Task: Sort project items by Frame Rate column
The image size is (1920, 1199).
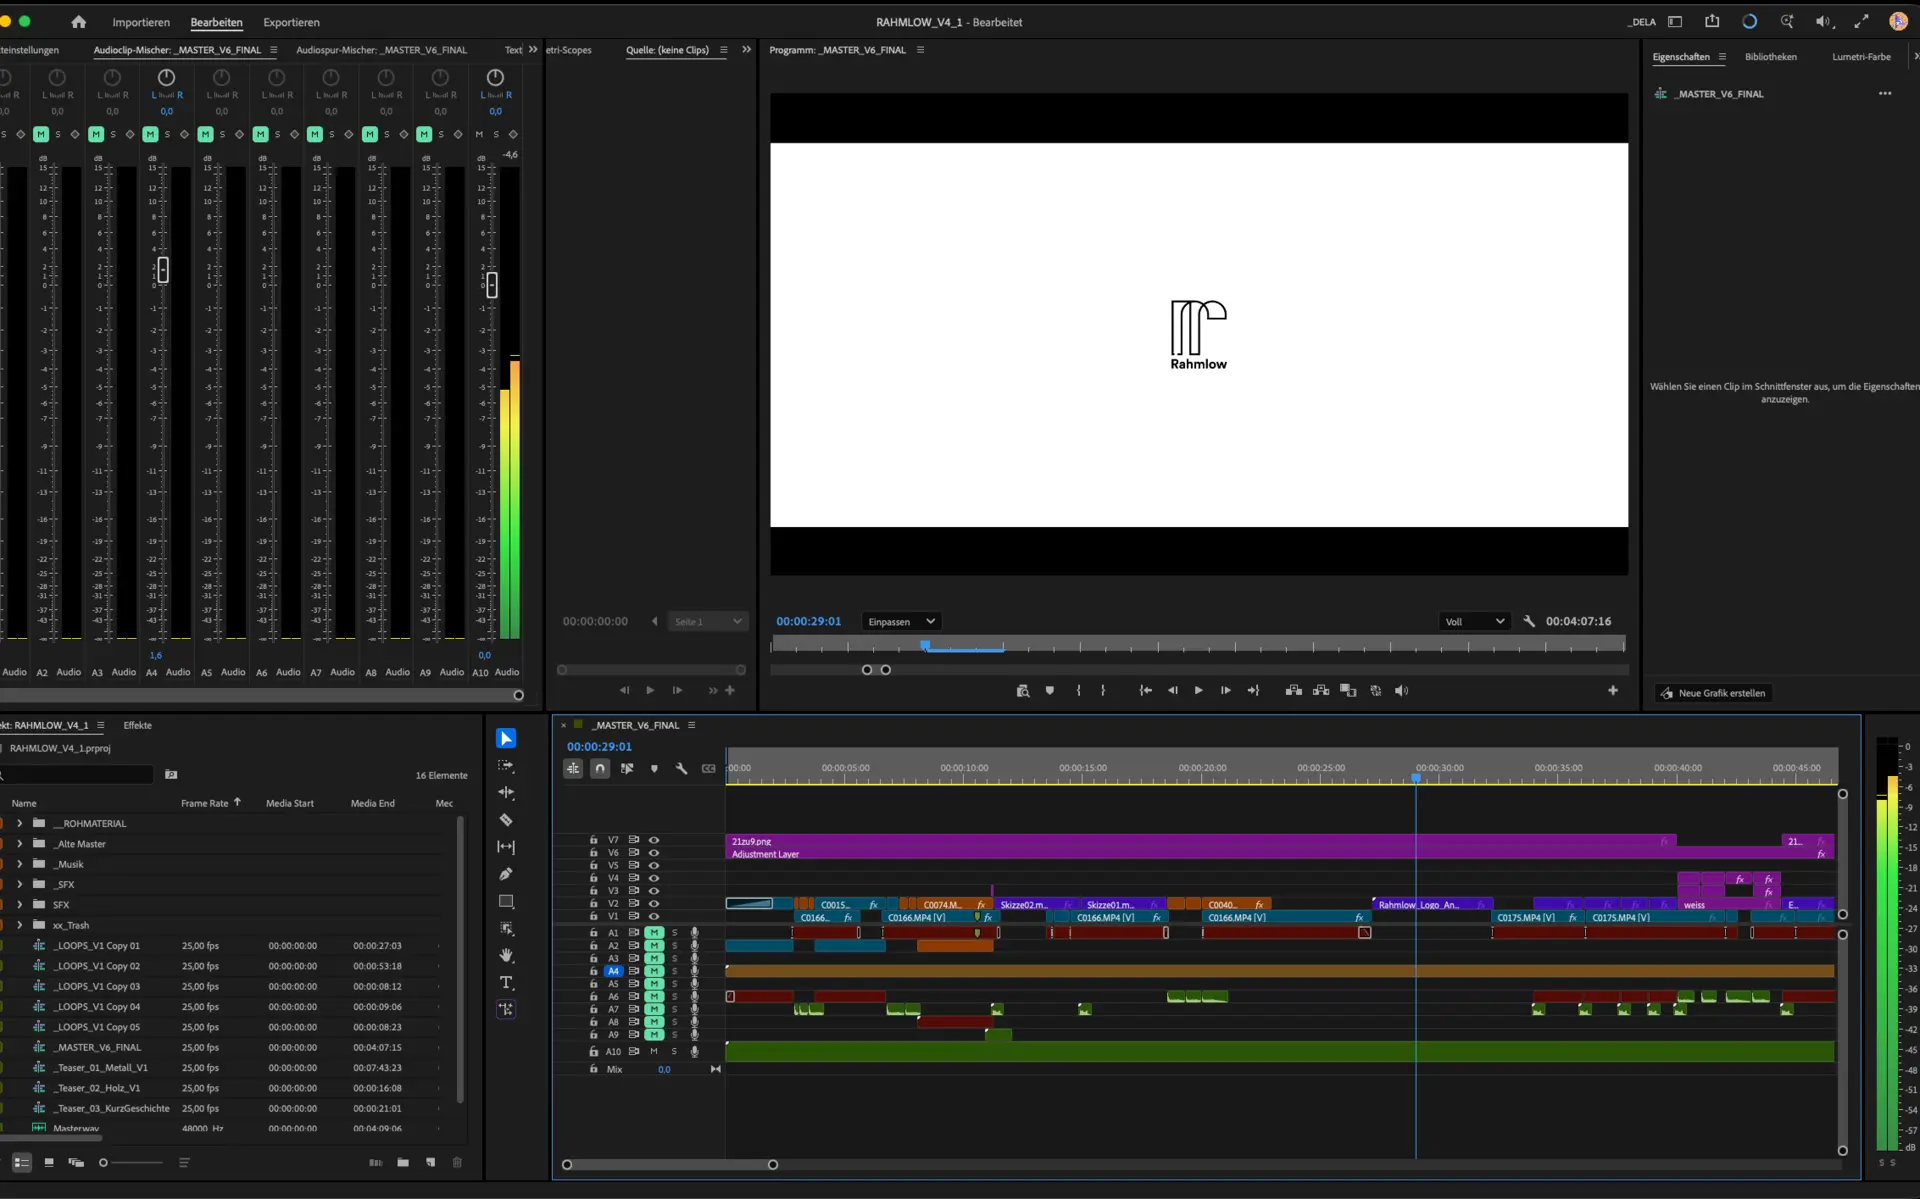Action: pyautogui.click(x=205, y=803)
